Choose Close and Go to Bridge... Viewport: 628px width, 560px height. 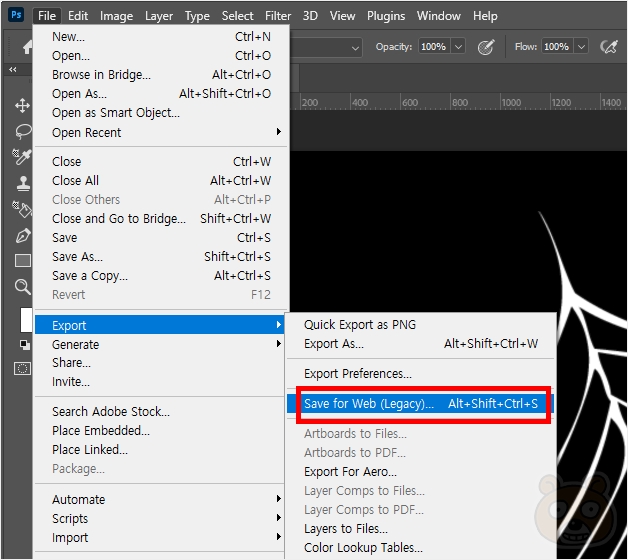162,218
